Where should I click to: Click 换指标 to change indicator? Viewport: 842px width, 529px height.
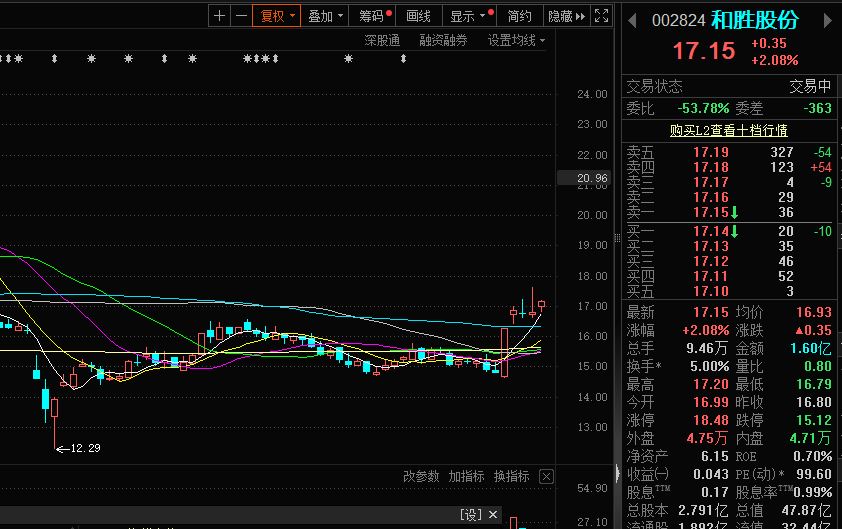(511, 476)
